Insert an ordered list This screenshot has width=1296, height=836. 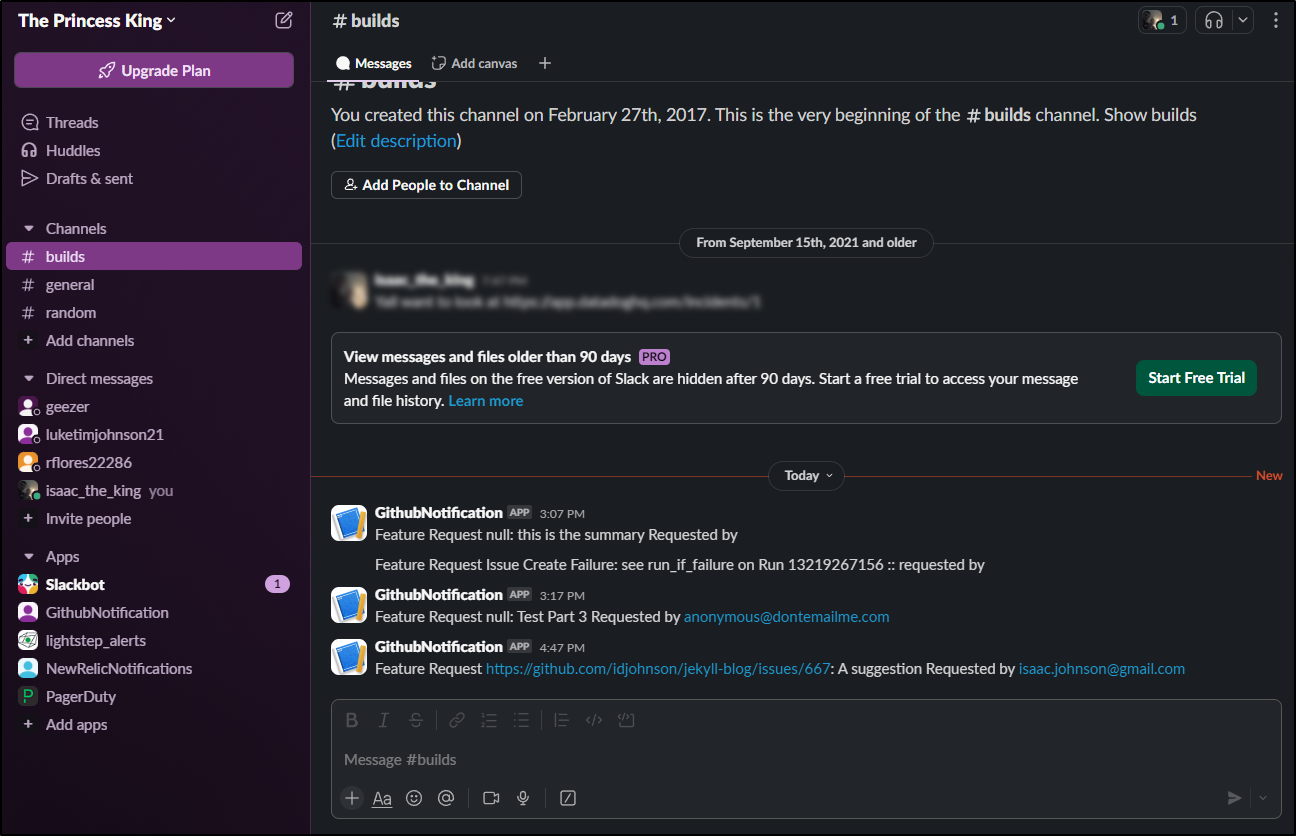click(489, 720)
